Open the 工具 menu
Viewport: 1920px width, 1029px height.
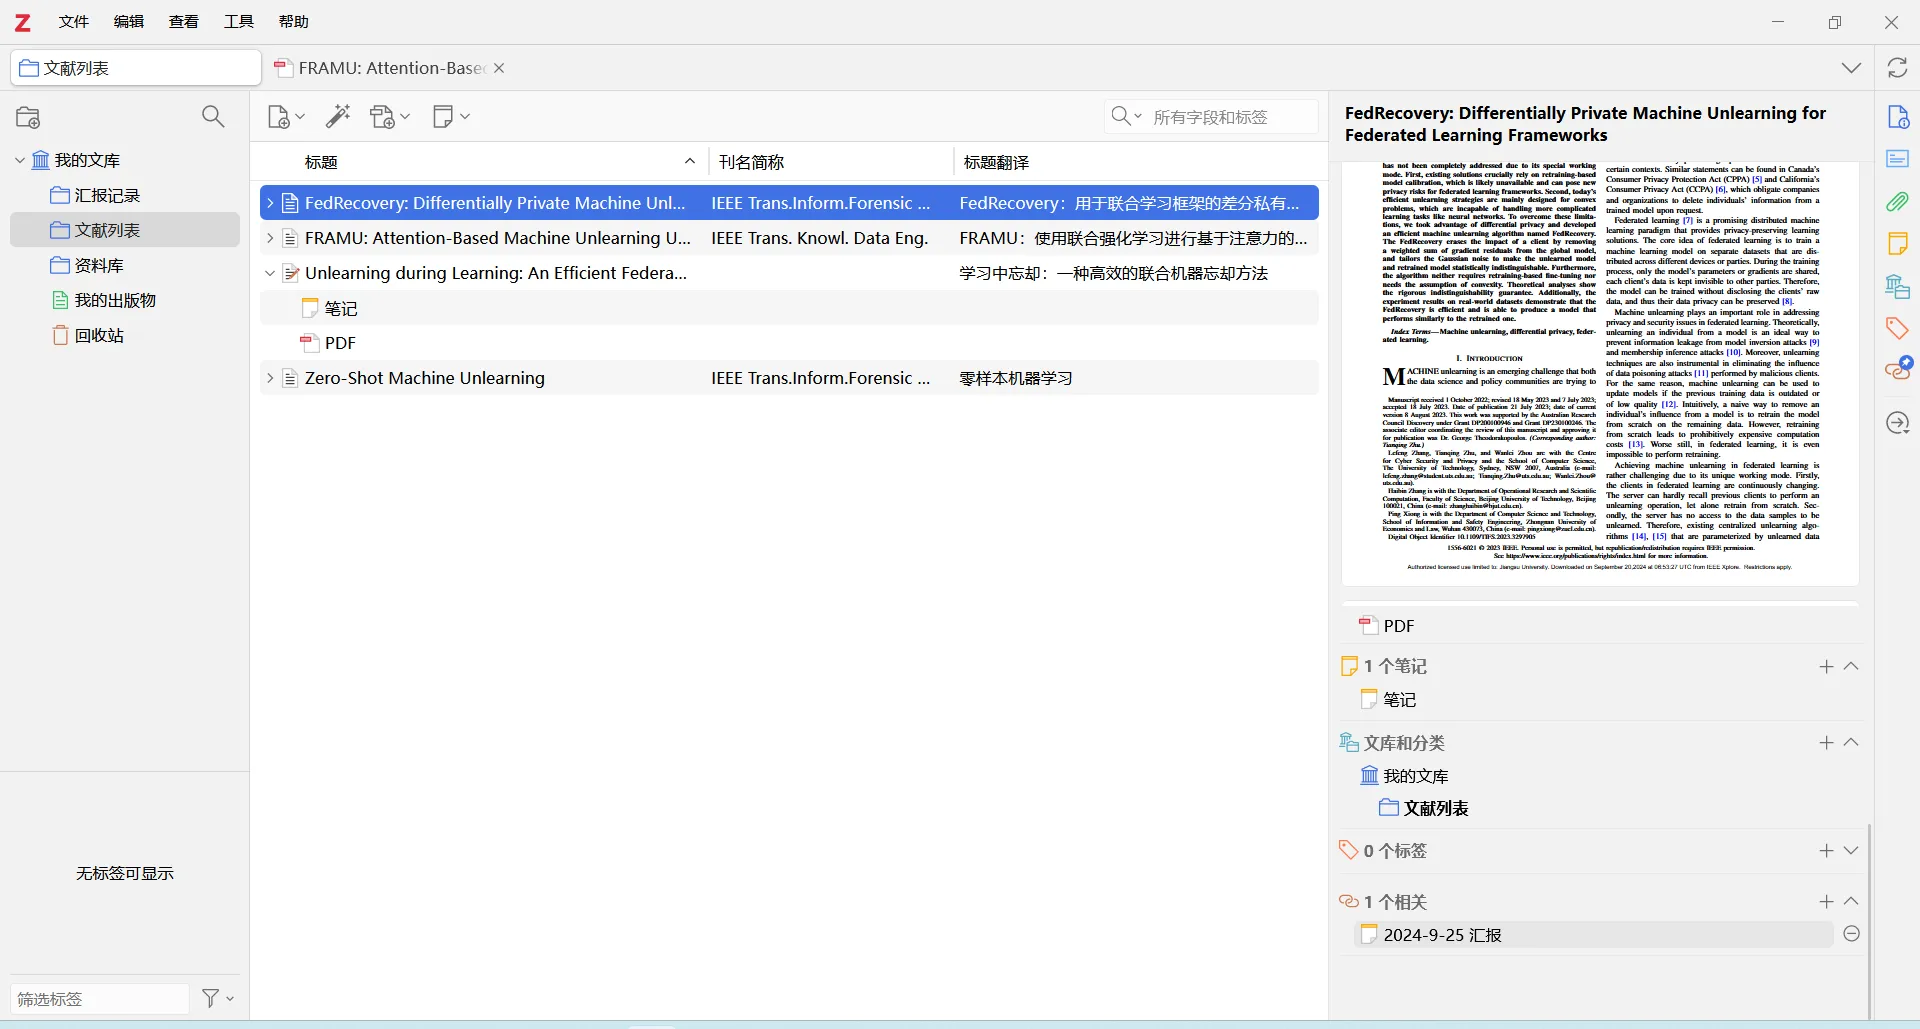pyautogui.click(x=239, y=21)
